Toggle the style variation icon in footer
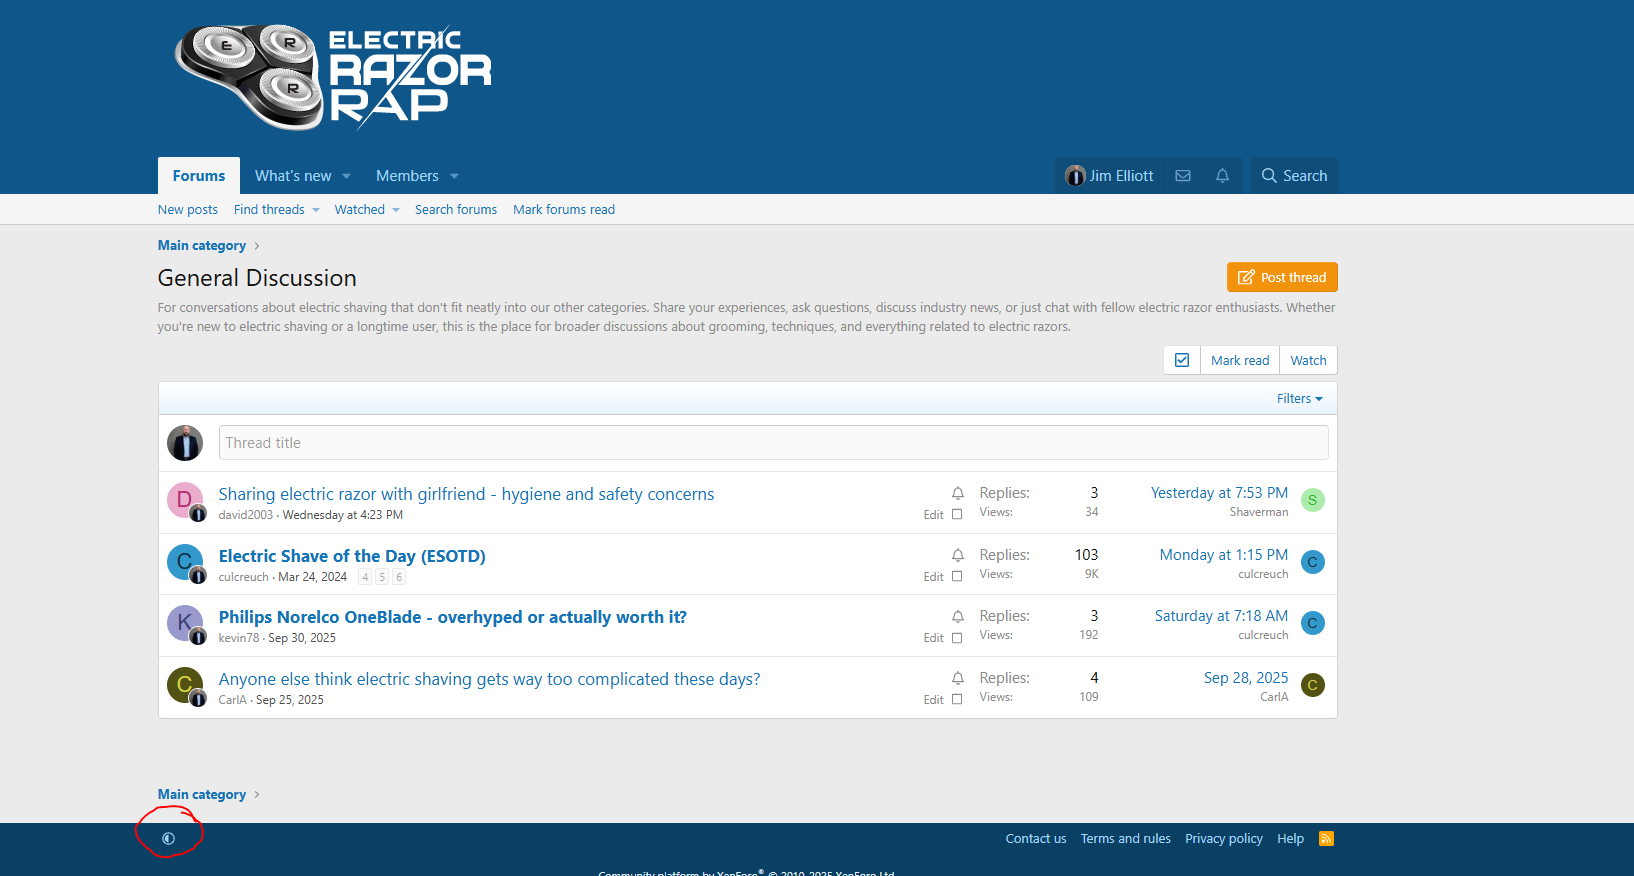1634x876 pixels. tap(168, 839)
